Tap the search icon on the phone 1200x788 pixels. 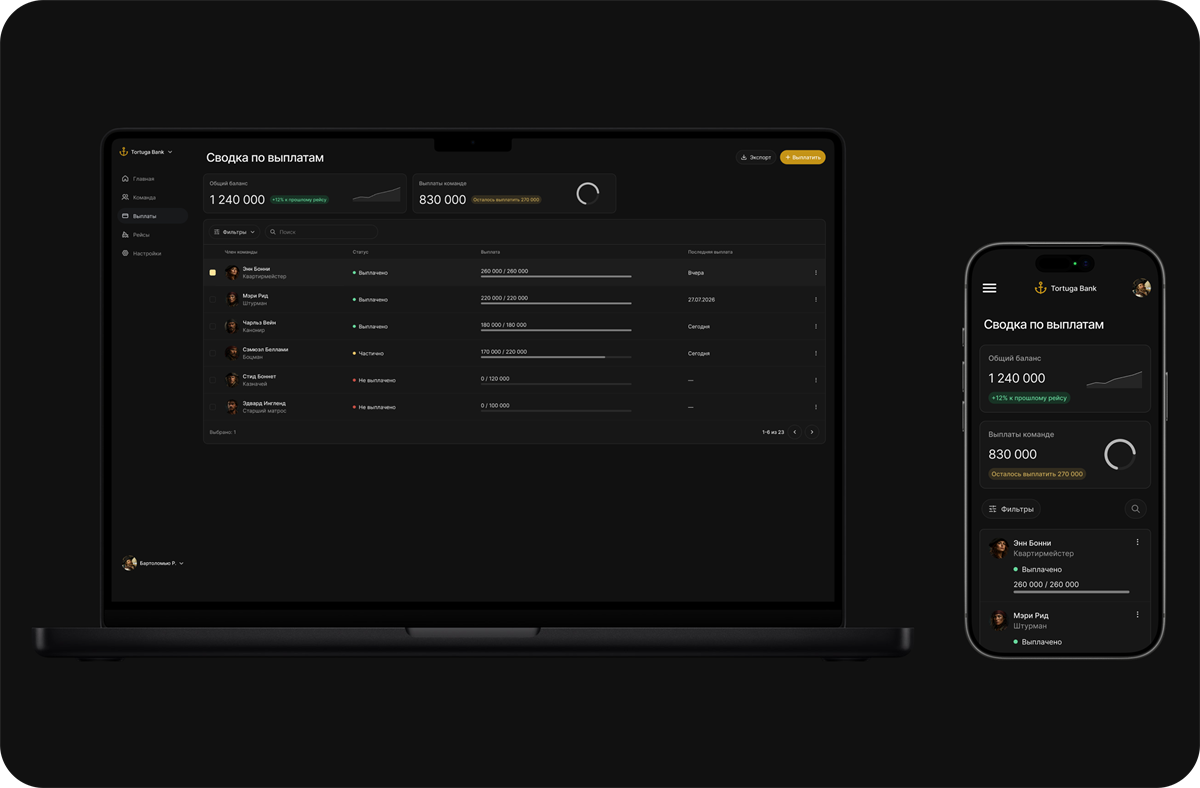(1135, 509)
